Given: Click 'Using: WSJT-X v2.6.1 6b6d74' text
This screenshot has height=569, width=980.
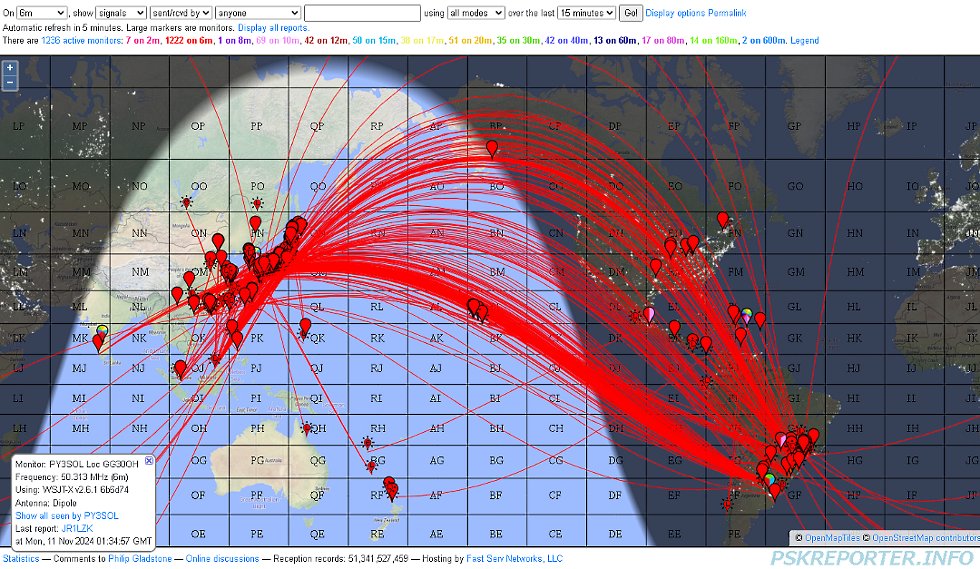Looking at the screenshot, I should tap(72, 490).
